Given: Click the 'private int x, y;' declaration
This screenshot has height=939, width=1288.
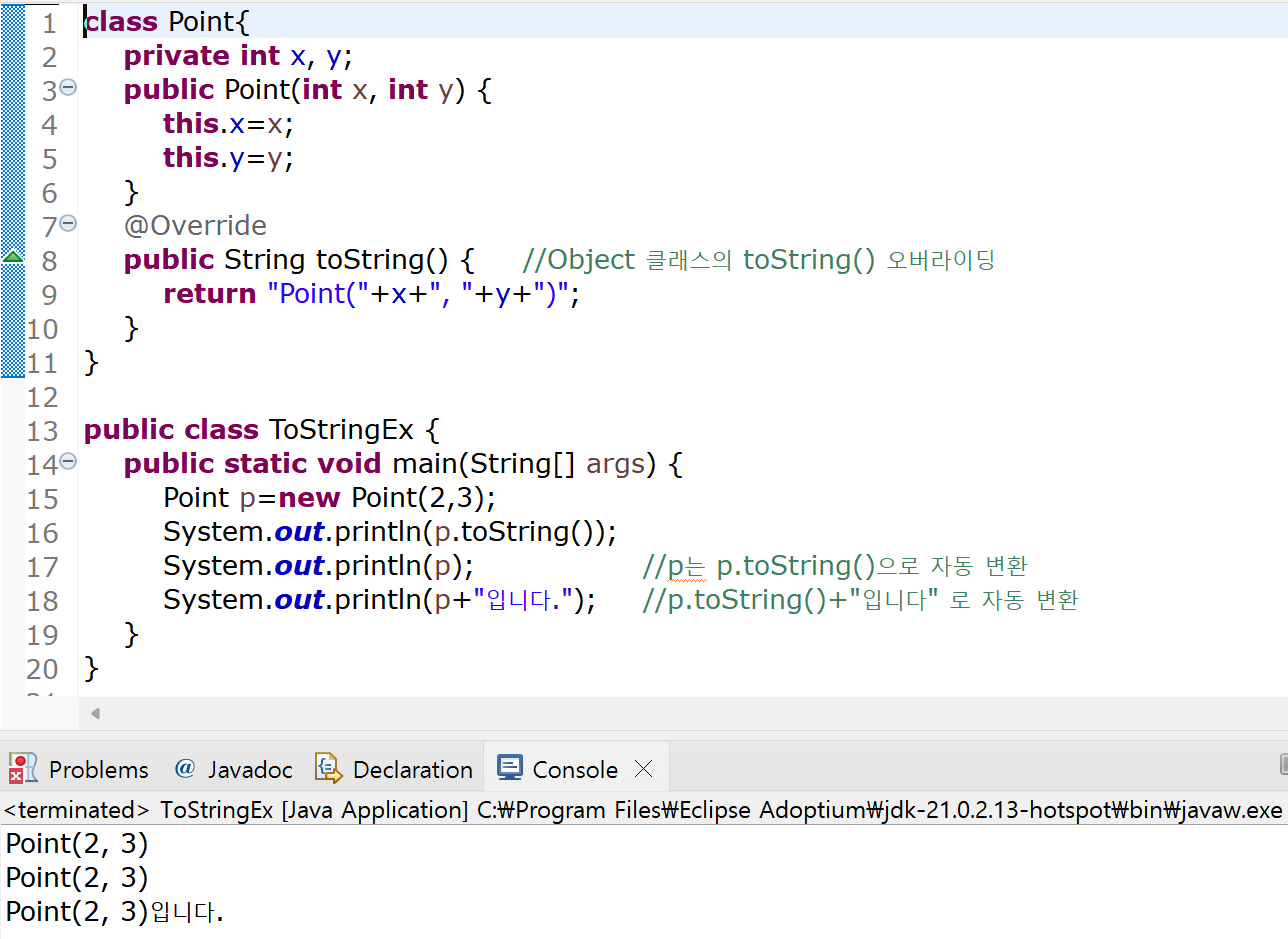Looking at the screenshot, I should (x=238, y=56).
